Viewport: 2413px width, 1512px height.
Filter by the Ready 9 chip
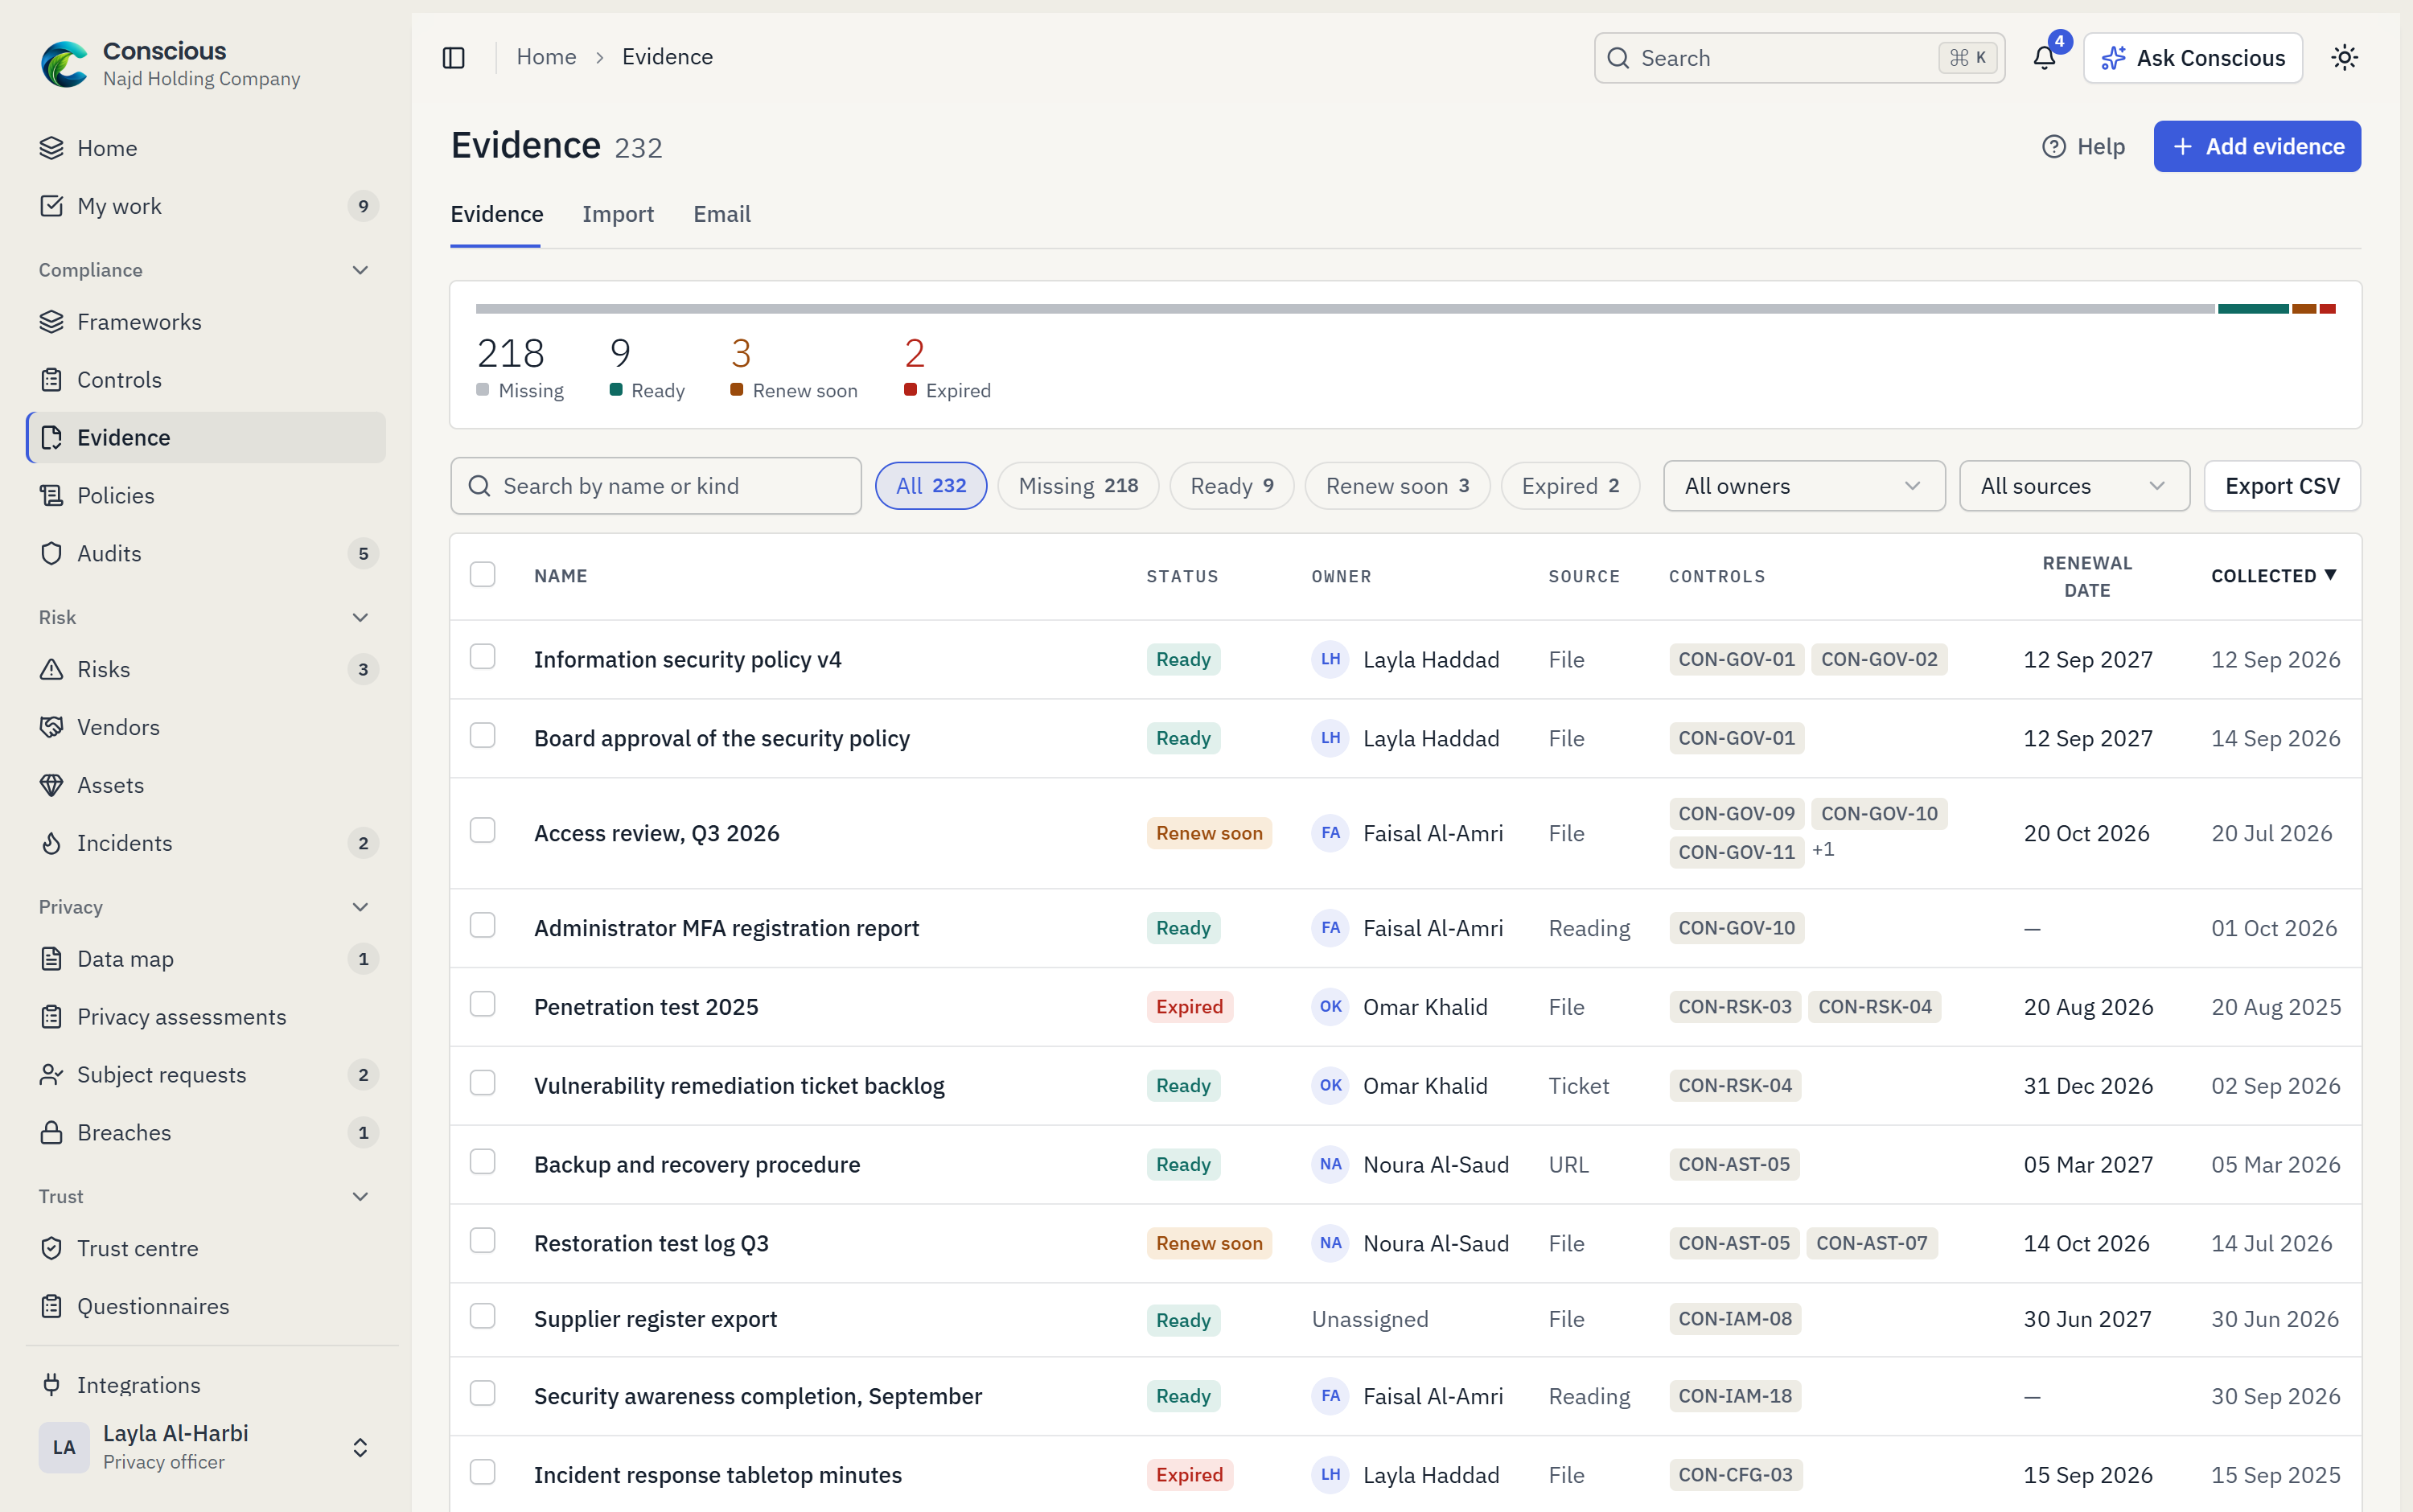[x=1231, y=487]
